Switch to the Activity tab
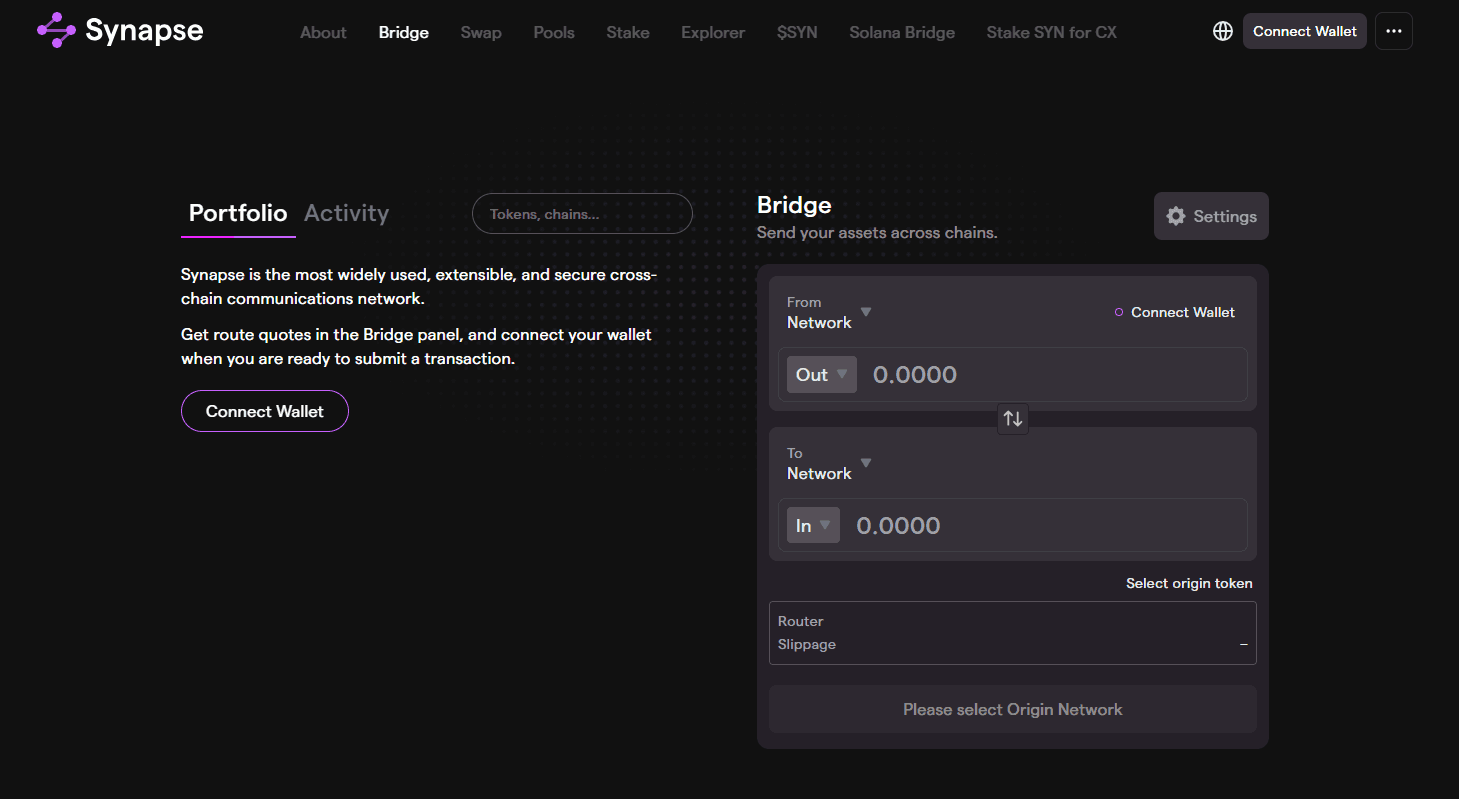Image resolution: width=1459 pixels, height=799 pixels. [347, 213]
